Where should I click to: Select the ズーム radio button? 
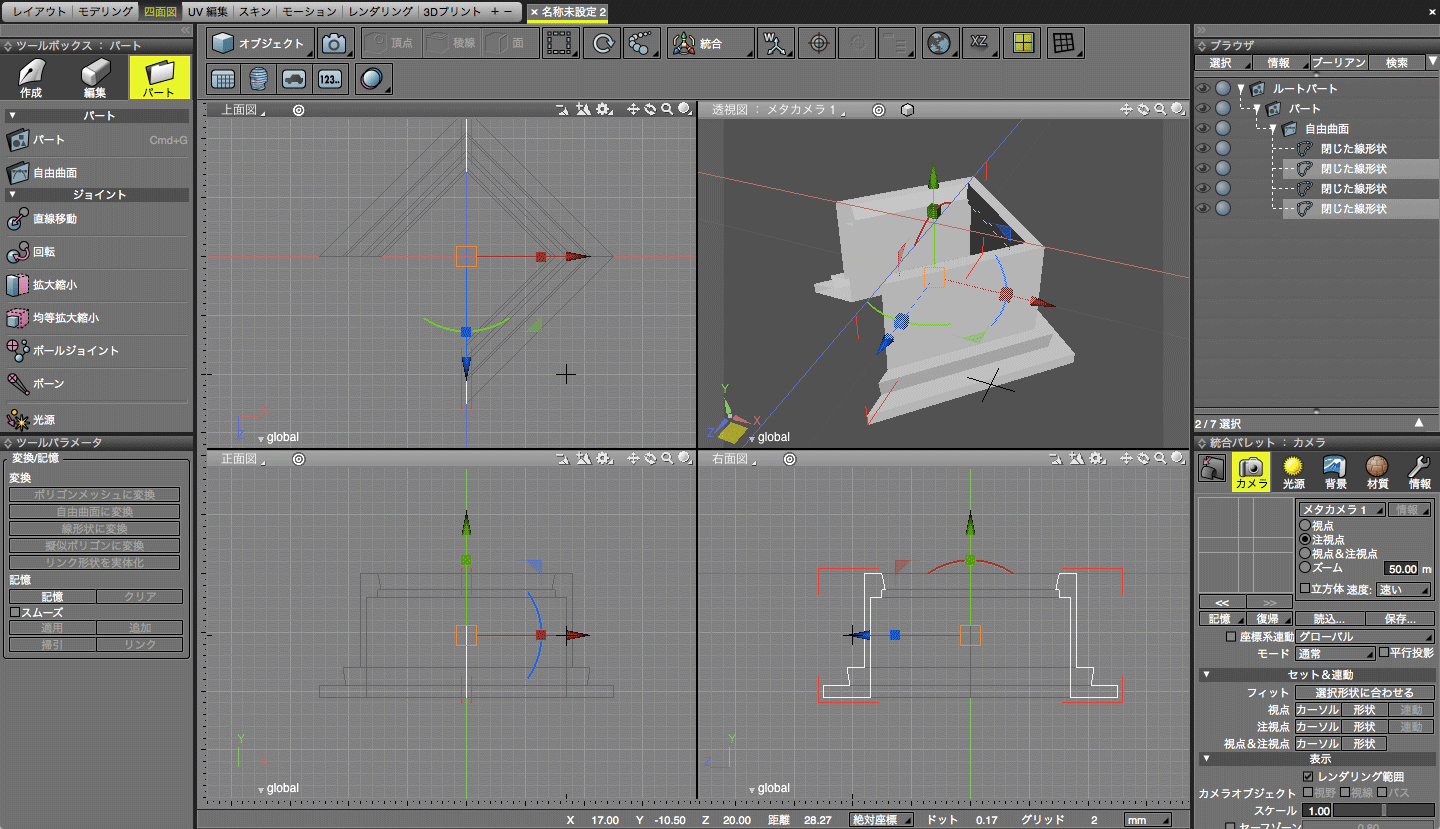[x=1304, y=567]
